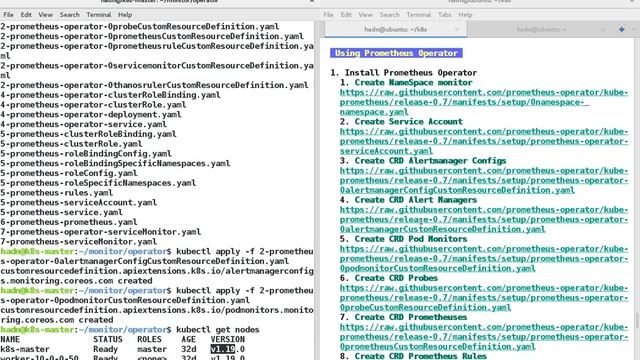
Task: Open View menu in right terminal window
Action: (365, 15)
